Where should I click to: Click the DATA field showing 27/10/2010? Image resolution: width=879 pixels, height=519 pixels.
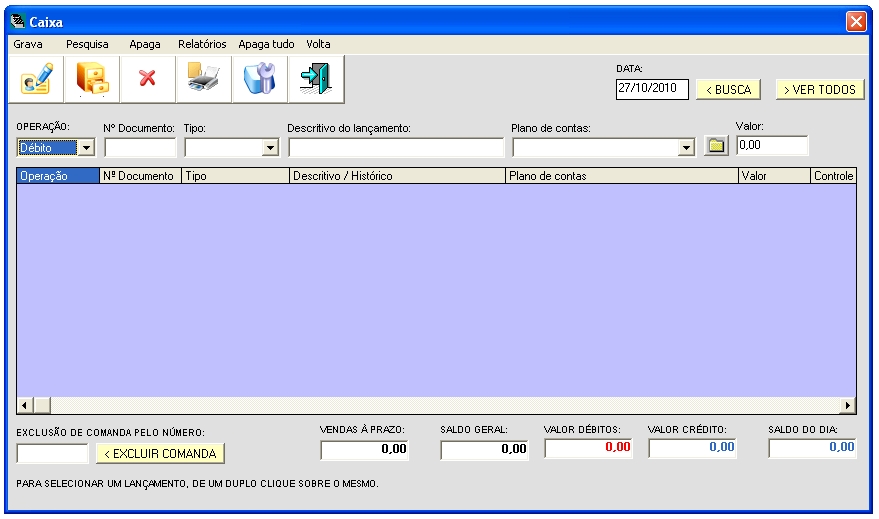[x=652, y=88]
